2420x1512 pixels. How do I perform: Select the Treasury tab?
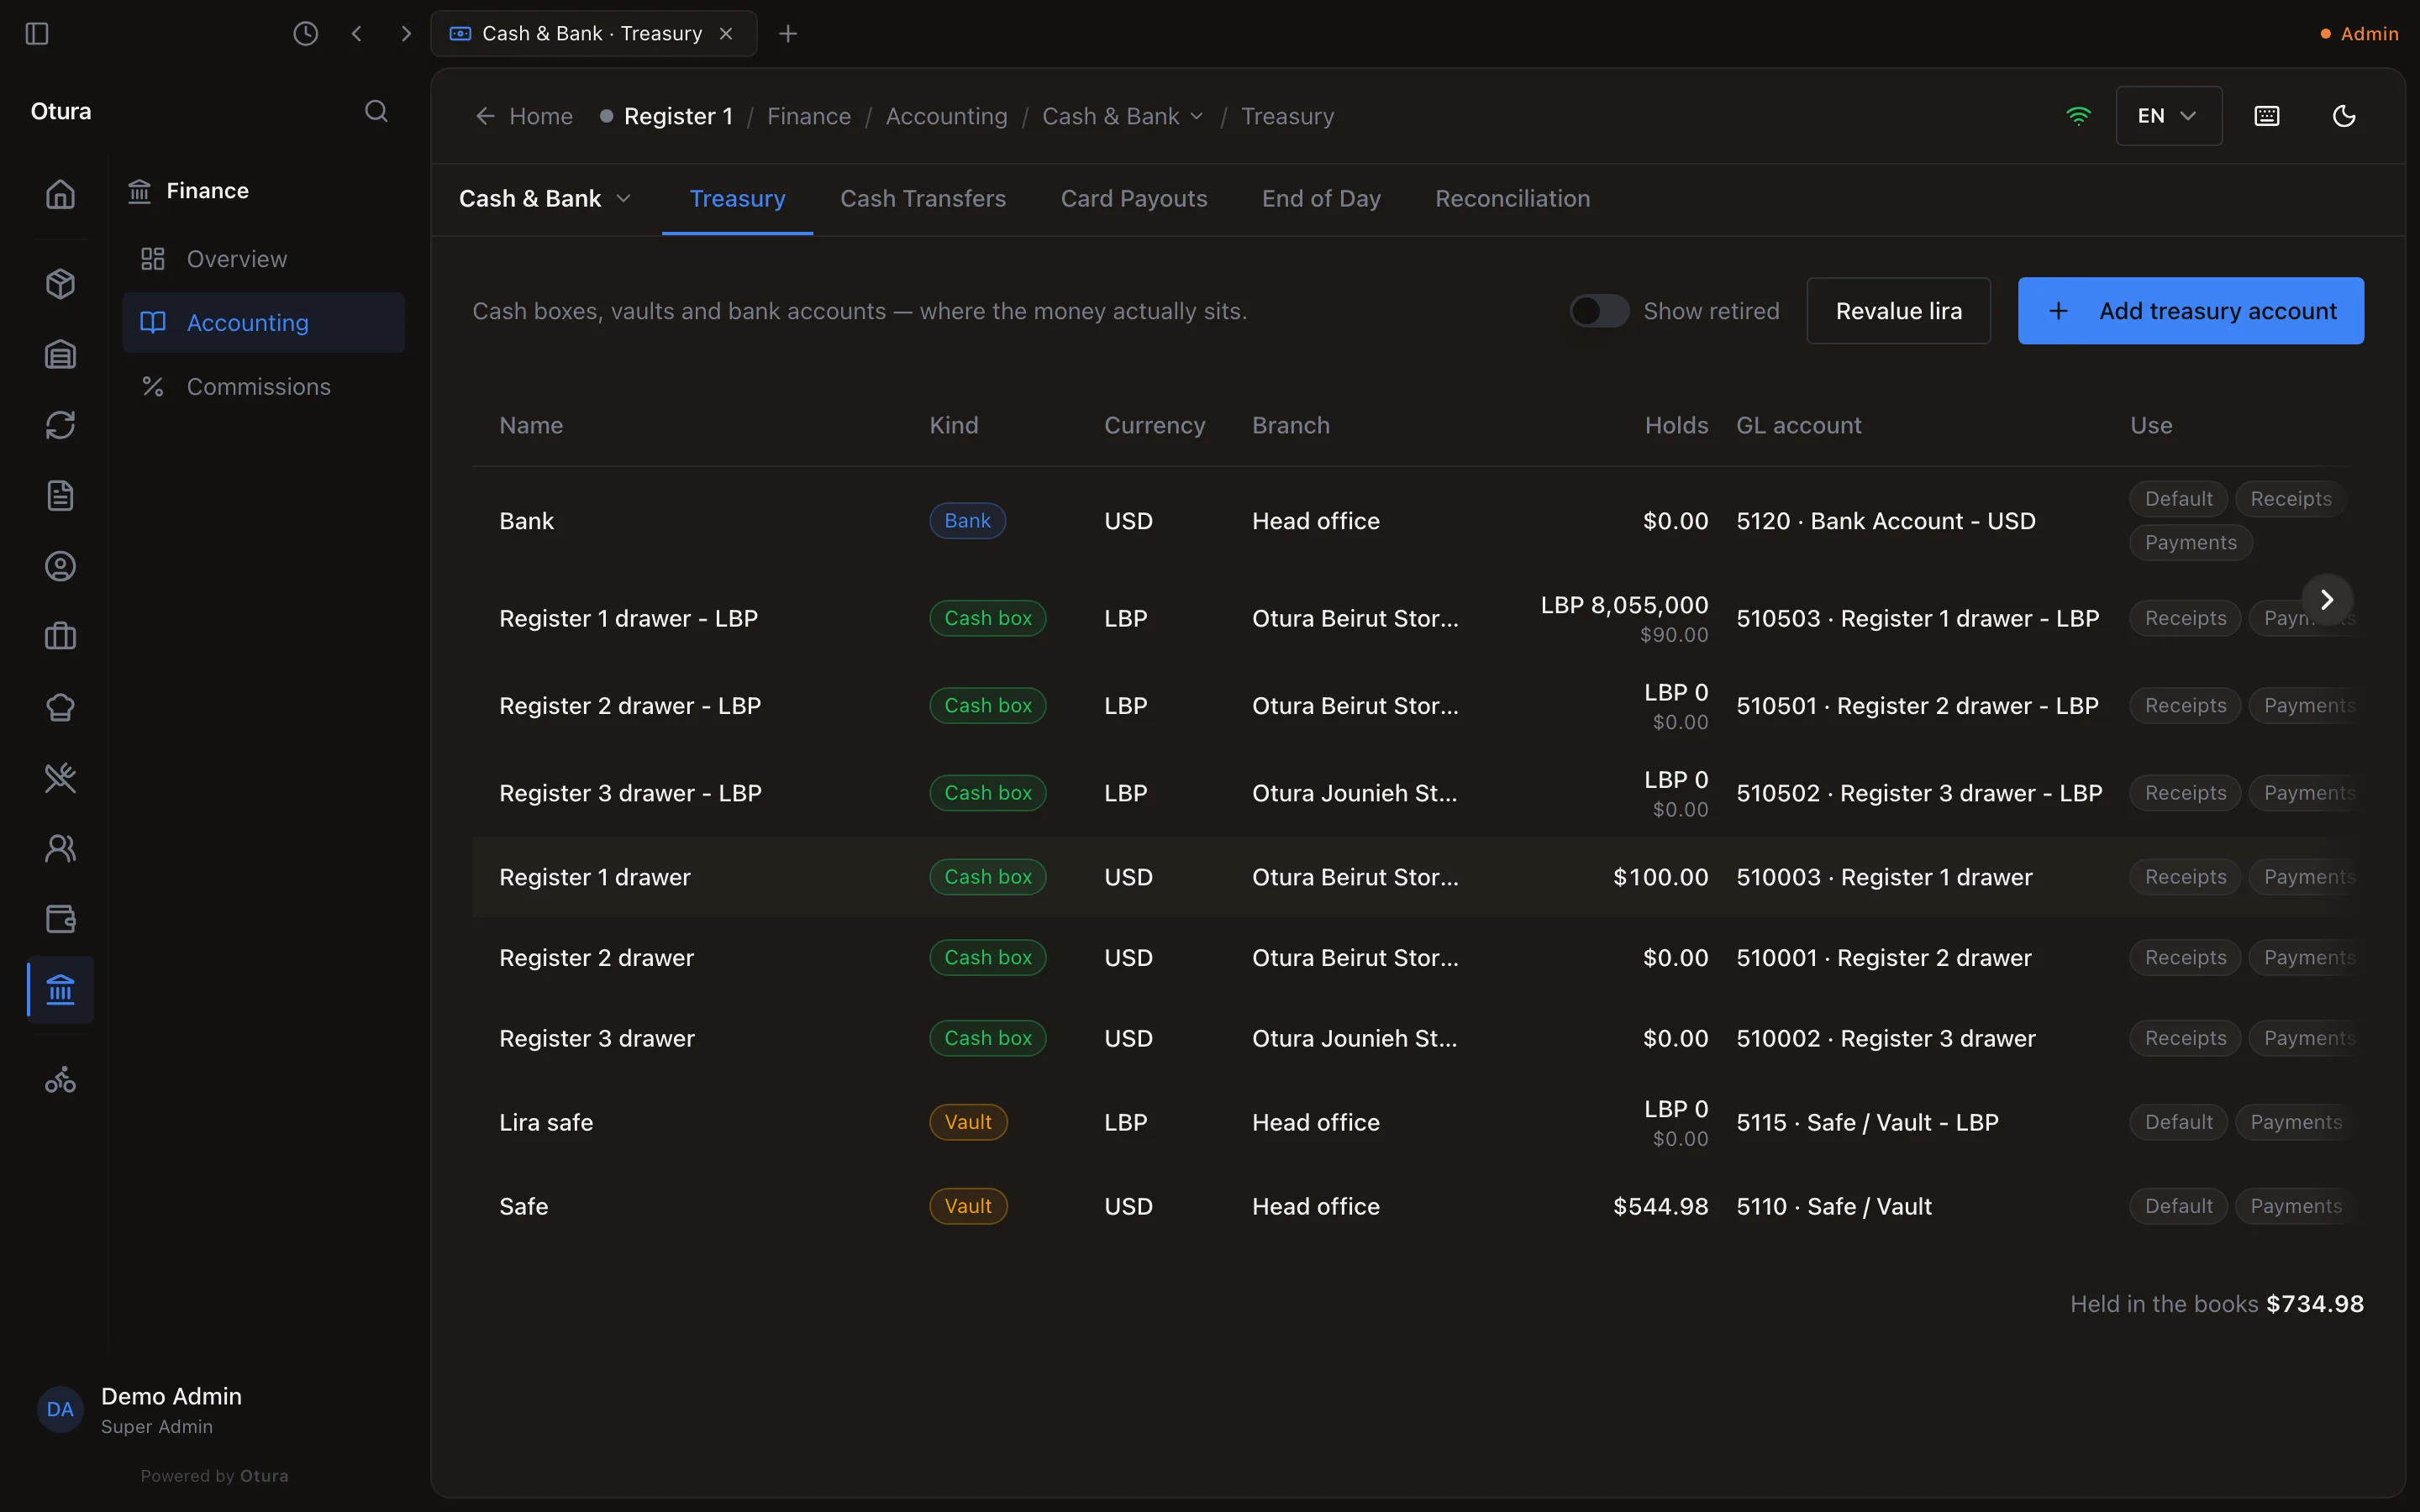pos(737,199)
